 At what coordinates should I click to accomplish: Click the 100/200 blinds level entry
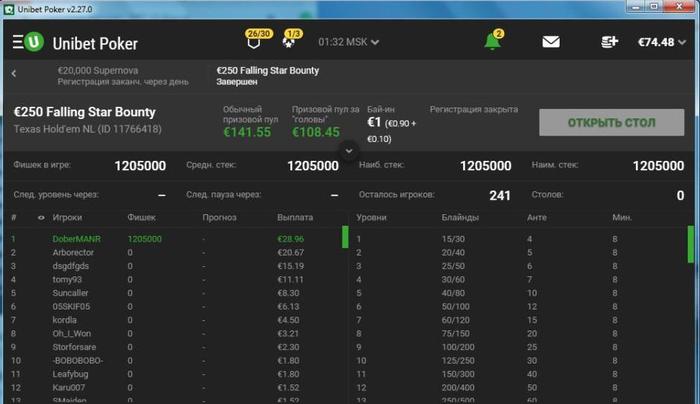(458, 347)
